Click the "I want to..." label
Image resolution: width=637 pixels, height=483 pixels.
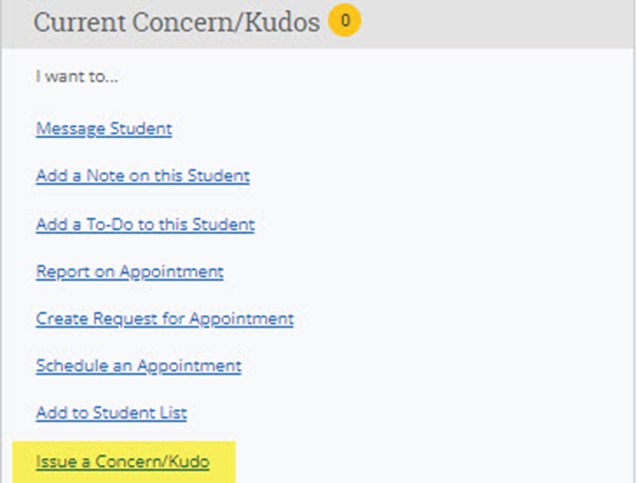pyautogui.click(x=71, y=76)
